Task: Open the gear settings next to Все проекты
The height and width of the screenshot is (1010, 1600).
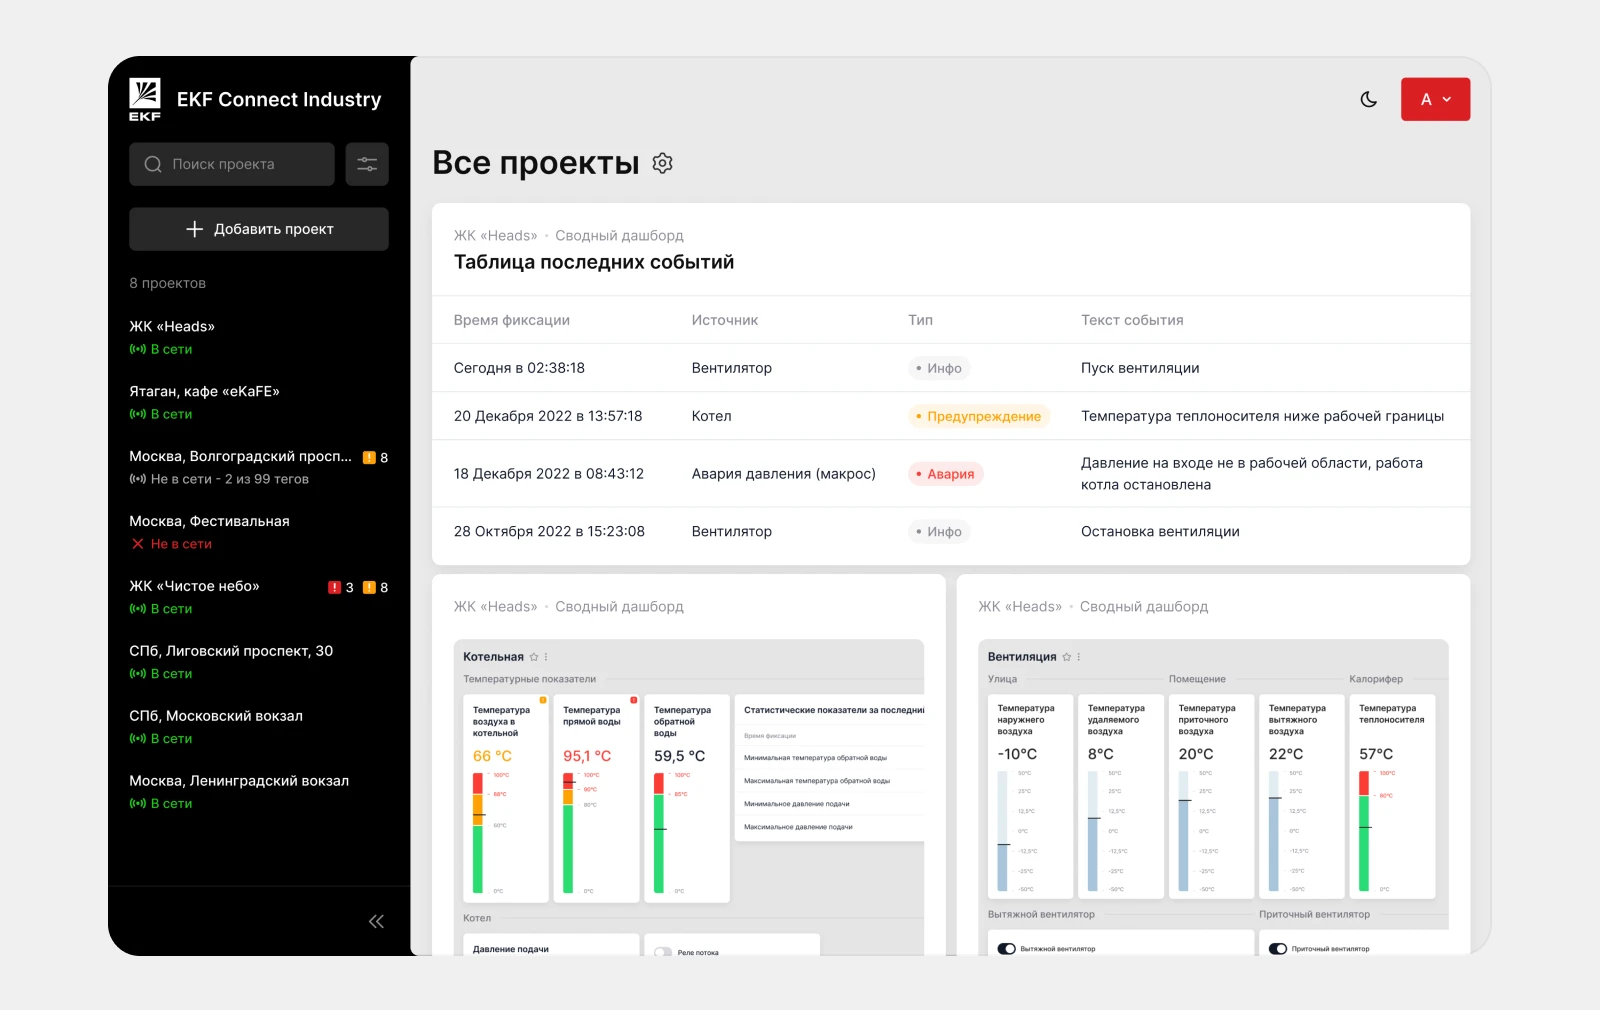Action: (662, 163)
